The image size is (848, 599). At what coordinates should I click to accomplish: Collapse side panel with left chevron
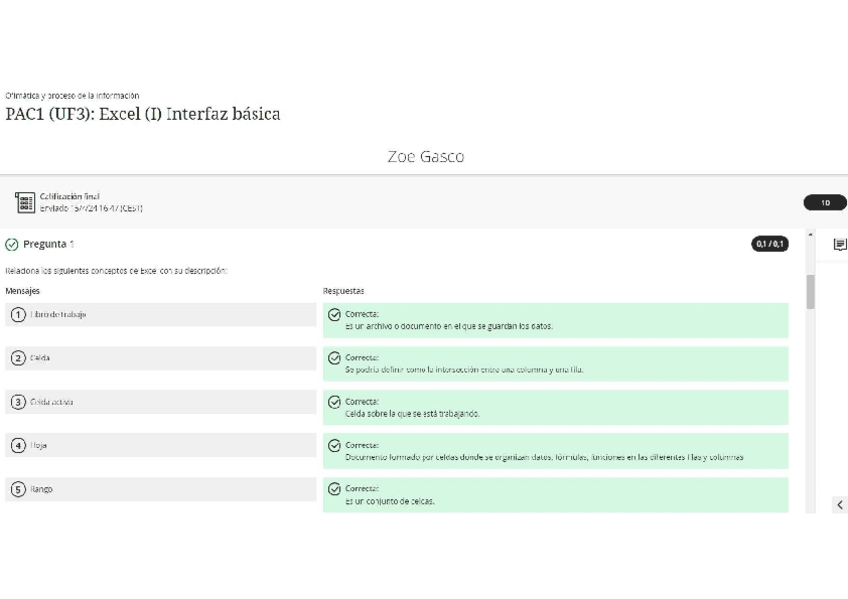coord(839,505)
